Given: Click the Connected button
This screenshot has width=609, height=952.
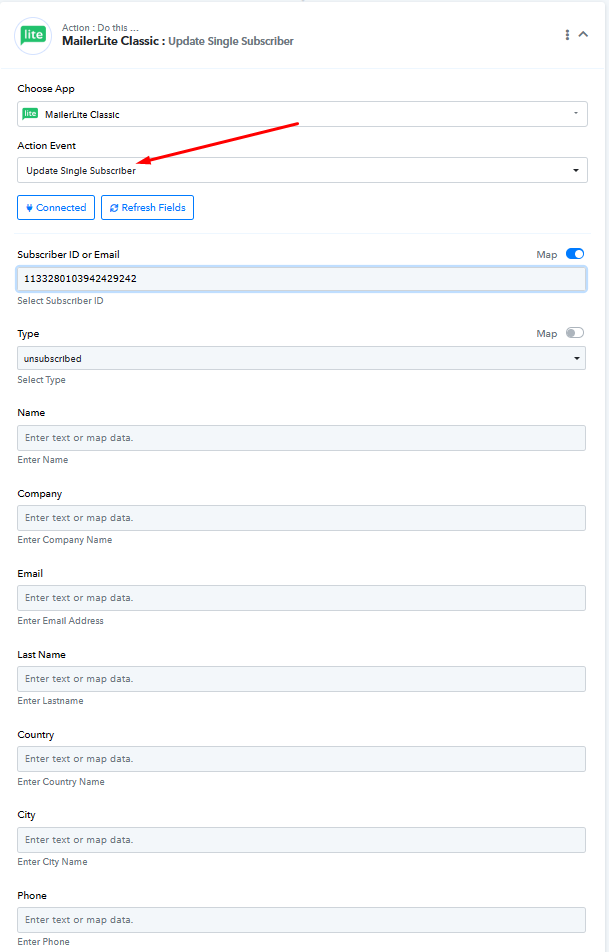Looking at the screenshot, I should pos(56,208).
